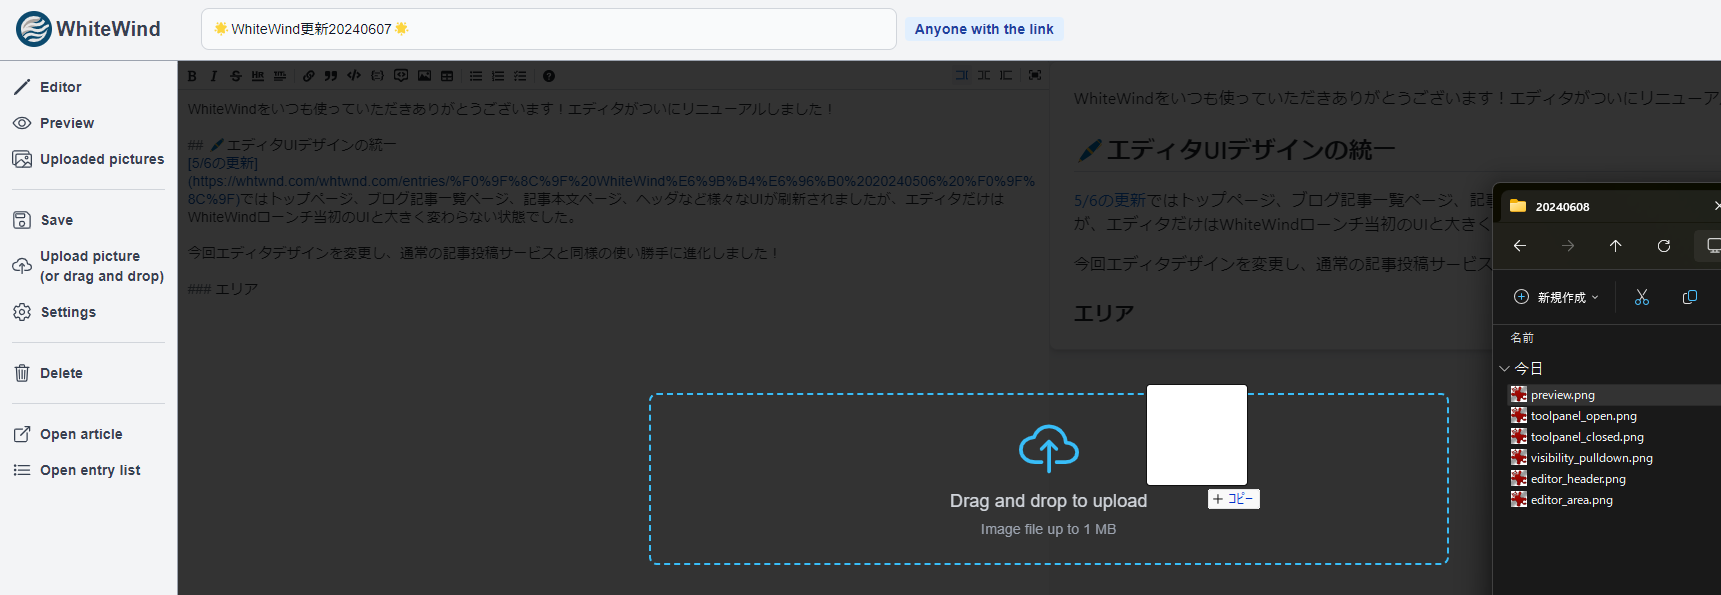Toggle strikethrough text formatting
1721x595 pixels.
[236, 76]
